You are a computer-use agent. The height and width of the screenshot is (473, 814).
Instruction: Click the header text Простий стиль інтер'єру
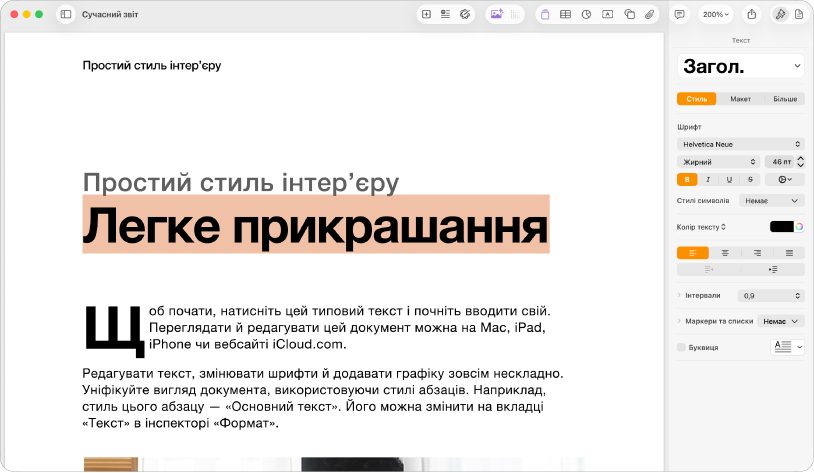click(152, 65)
